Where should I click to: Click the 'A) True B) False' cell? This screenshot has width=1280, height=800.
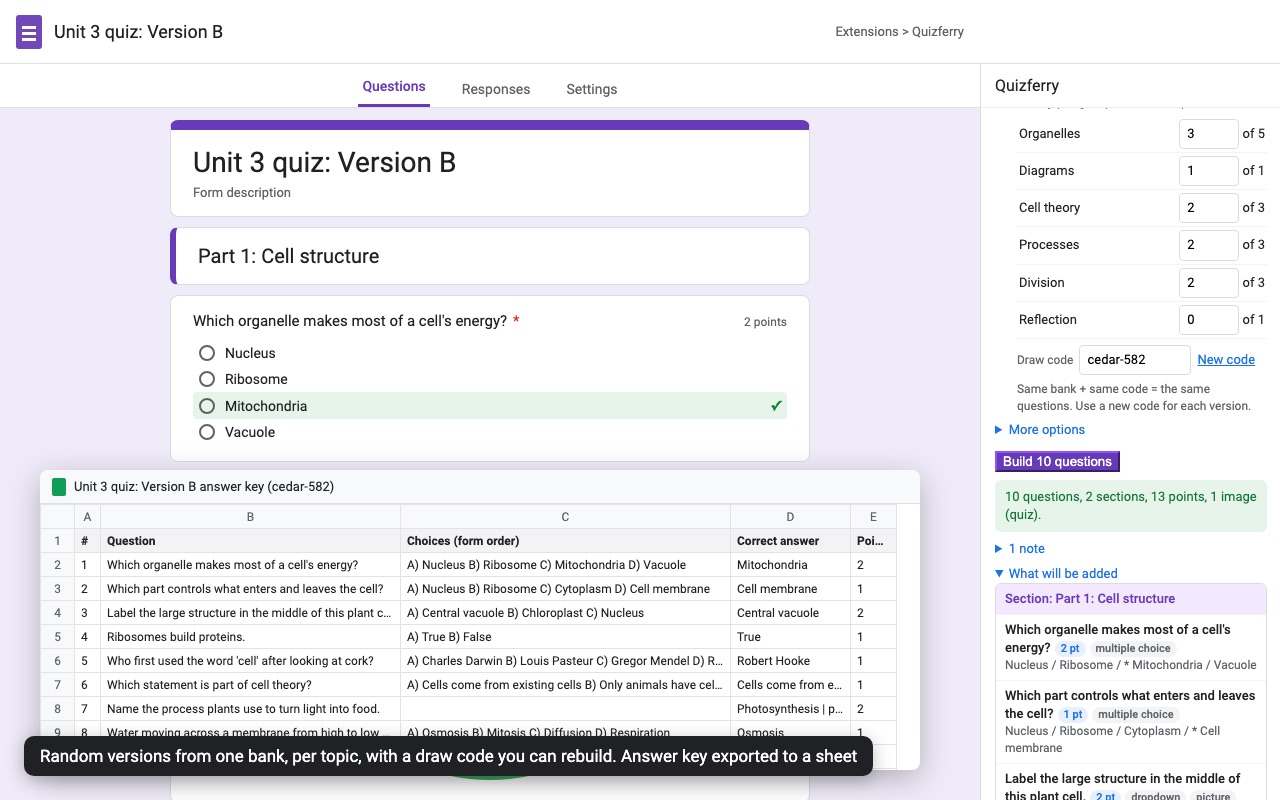click(x=565, y=637)
